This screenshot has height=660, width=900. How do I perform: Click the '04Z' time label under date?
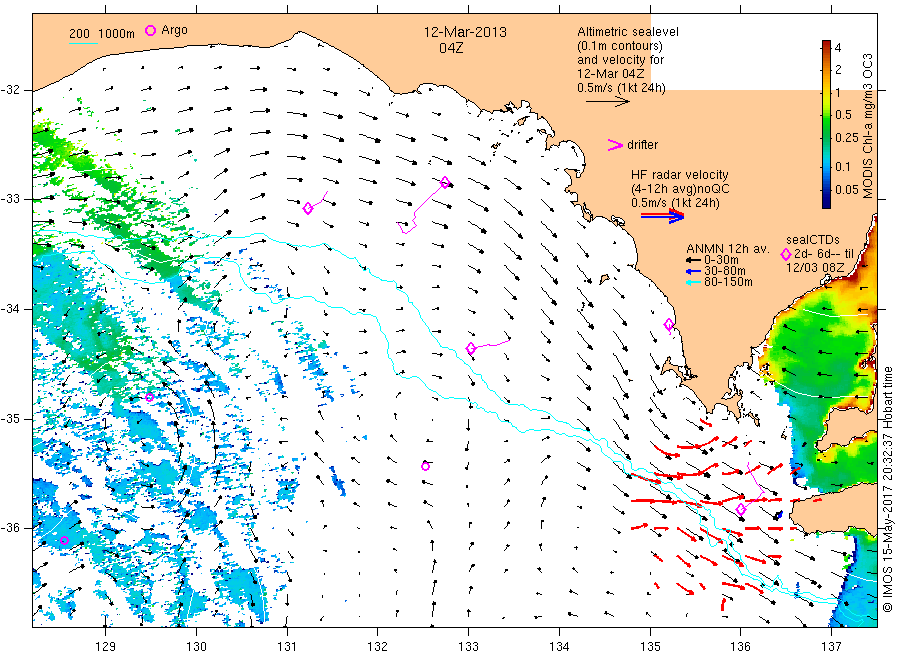[451, 48]
